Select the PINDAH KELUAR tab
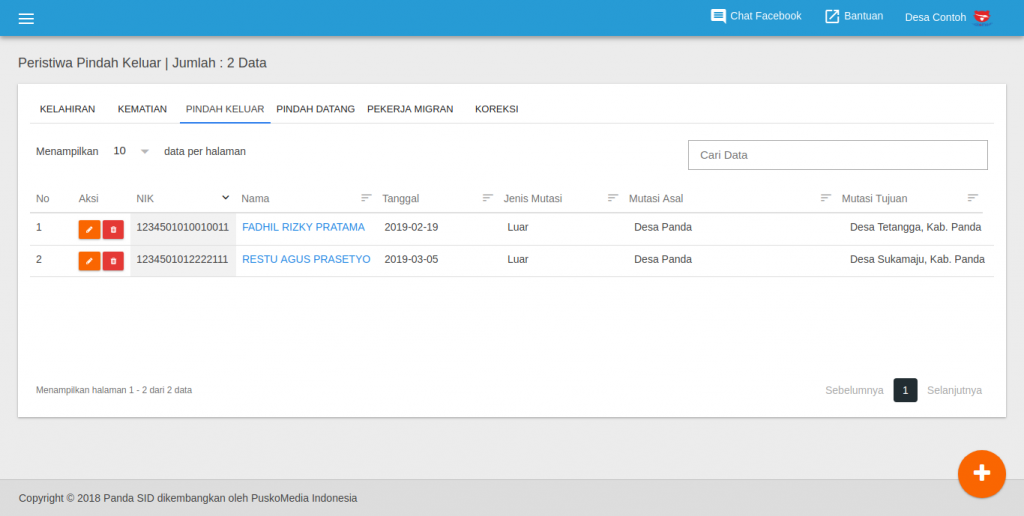The width and height of the screenshot is (1024, 516). click(225, 109)
